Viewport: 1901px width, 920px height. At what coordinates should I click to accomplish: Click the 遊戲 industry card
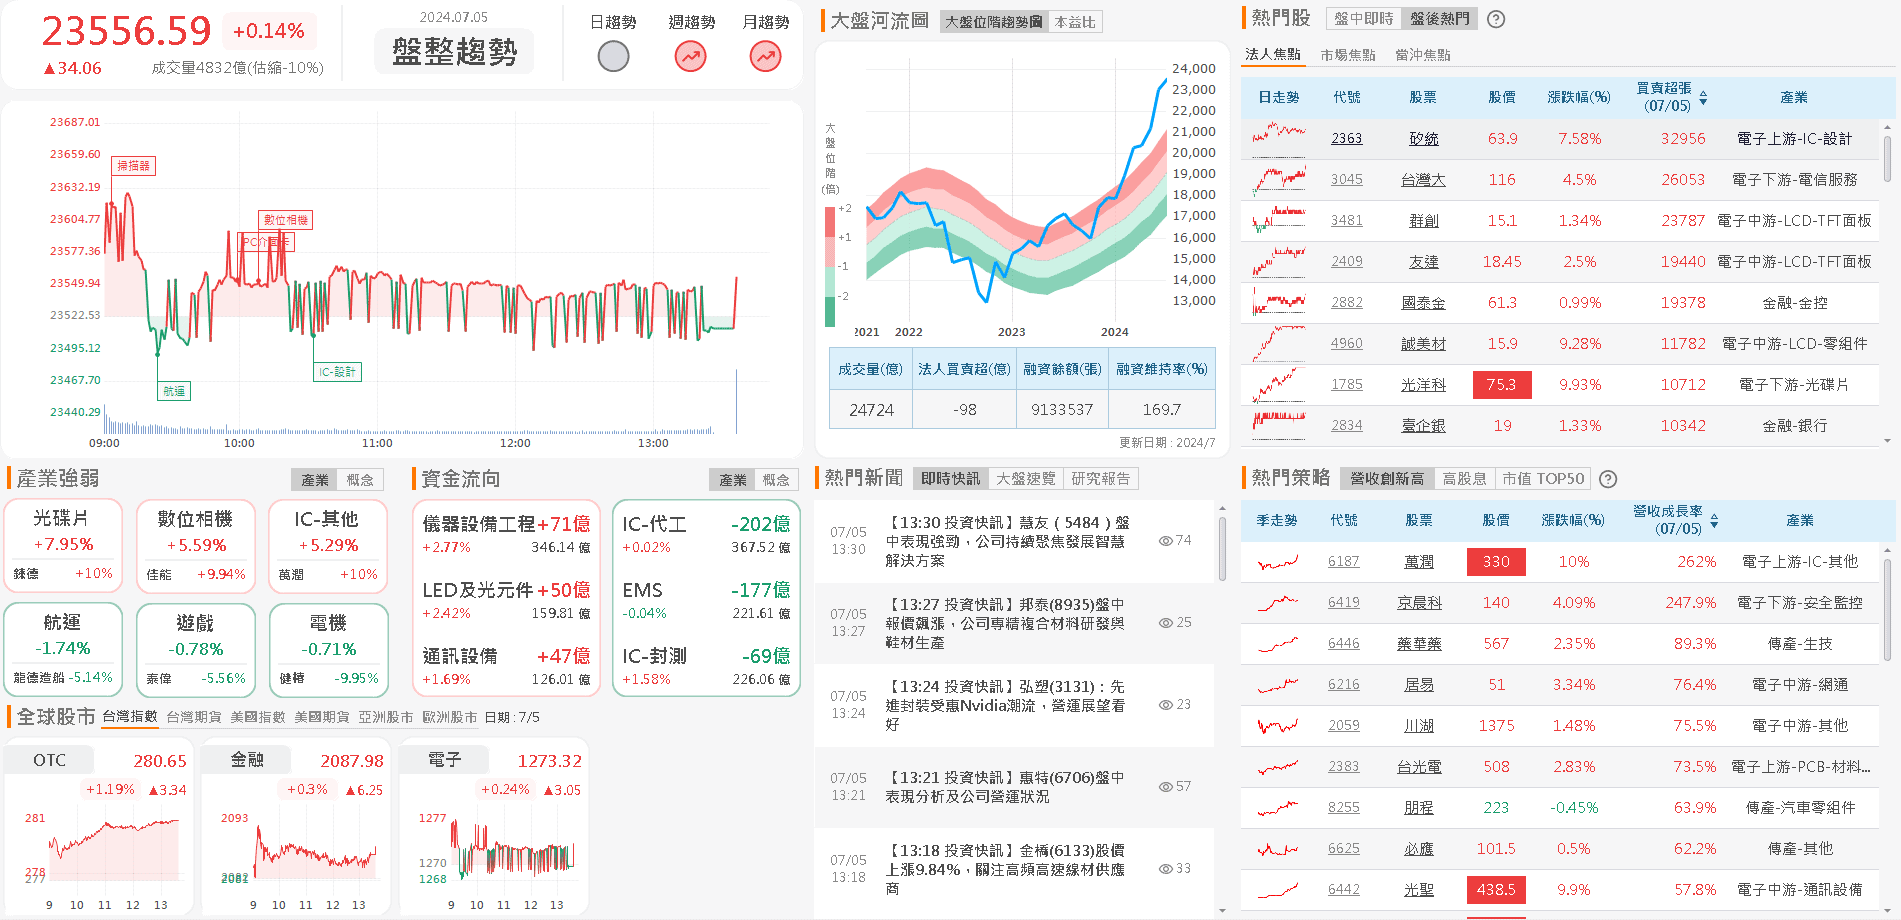click(x=195, y=650)
